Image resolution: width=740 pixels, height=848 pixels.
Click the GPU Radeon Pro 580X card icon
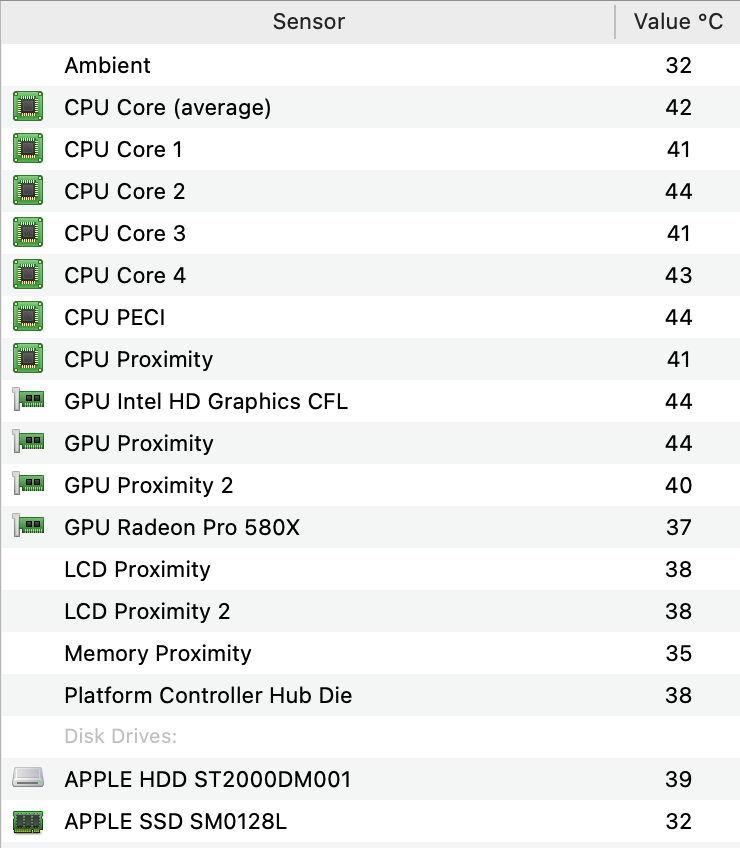click(30, 527)
